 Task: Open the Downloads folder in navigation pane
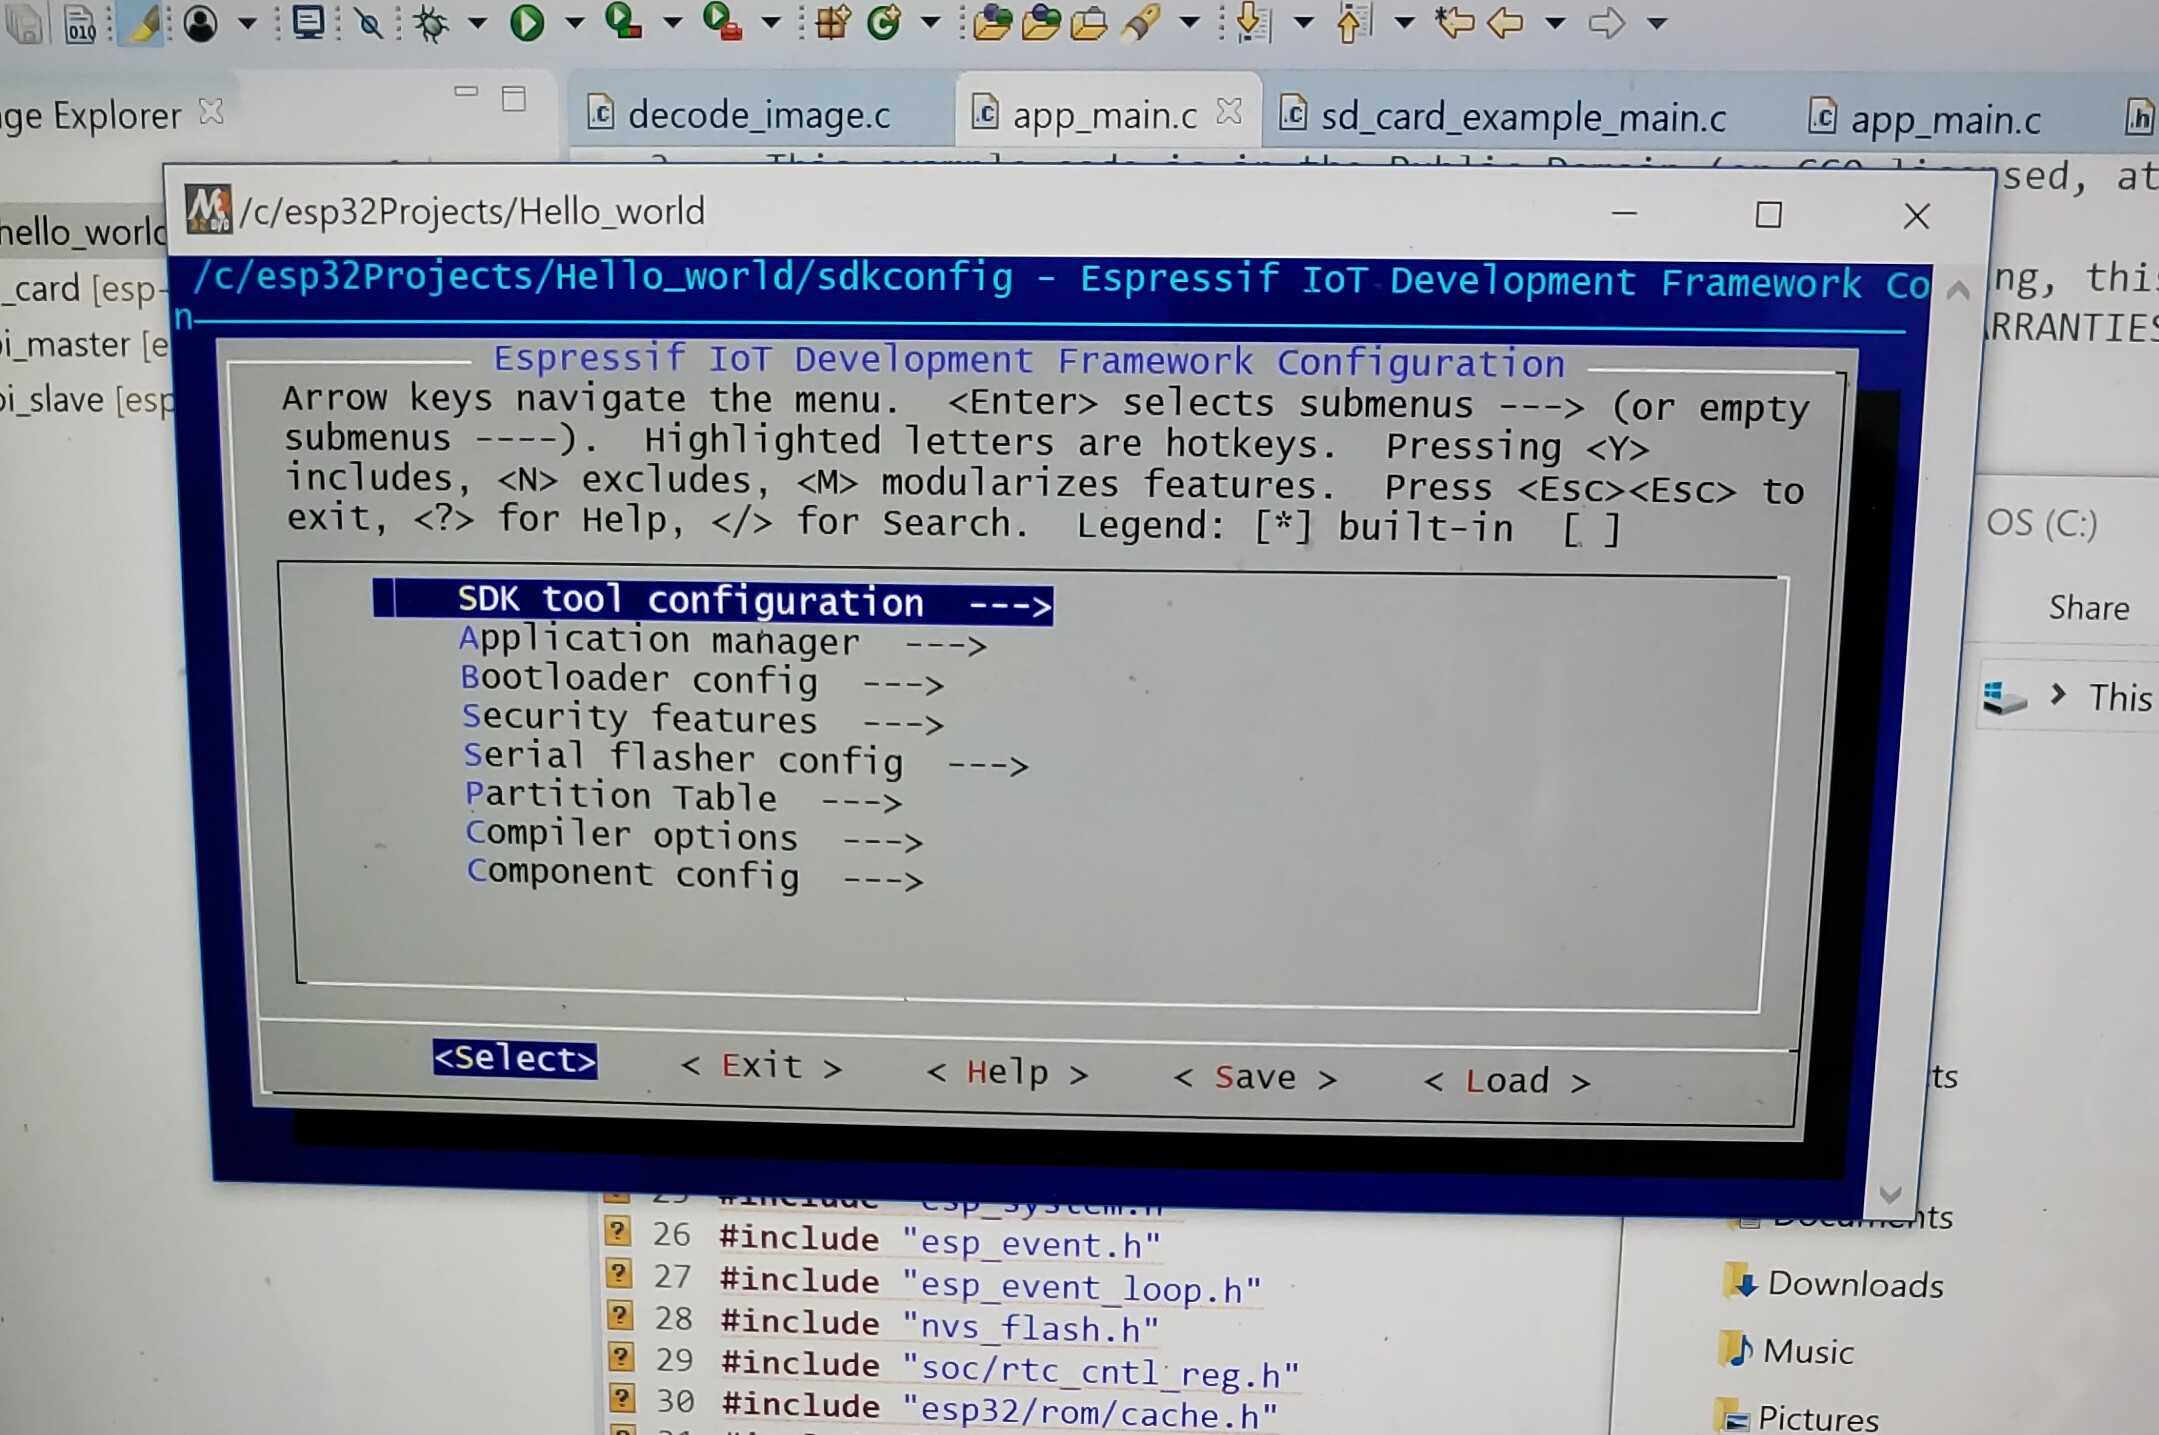[x=1834, y=1283]
